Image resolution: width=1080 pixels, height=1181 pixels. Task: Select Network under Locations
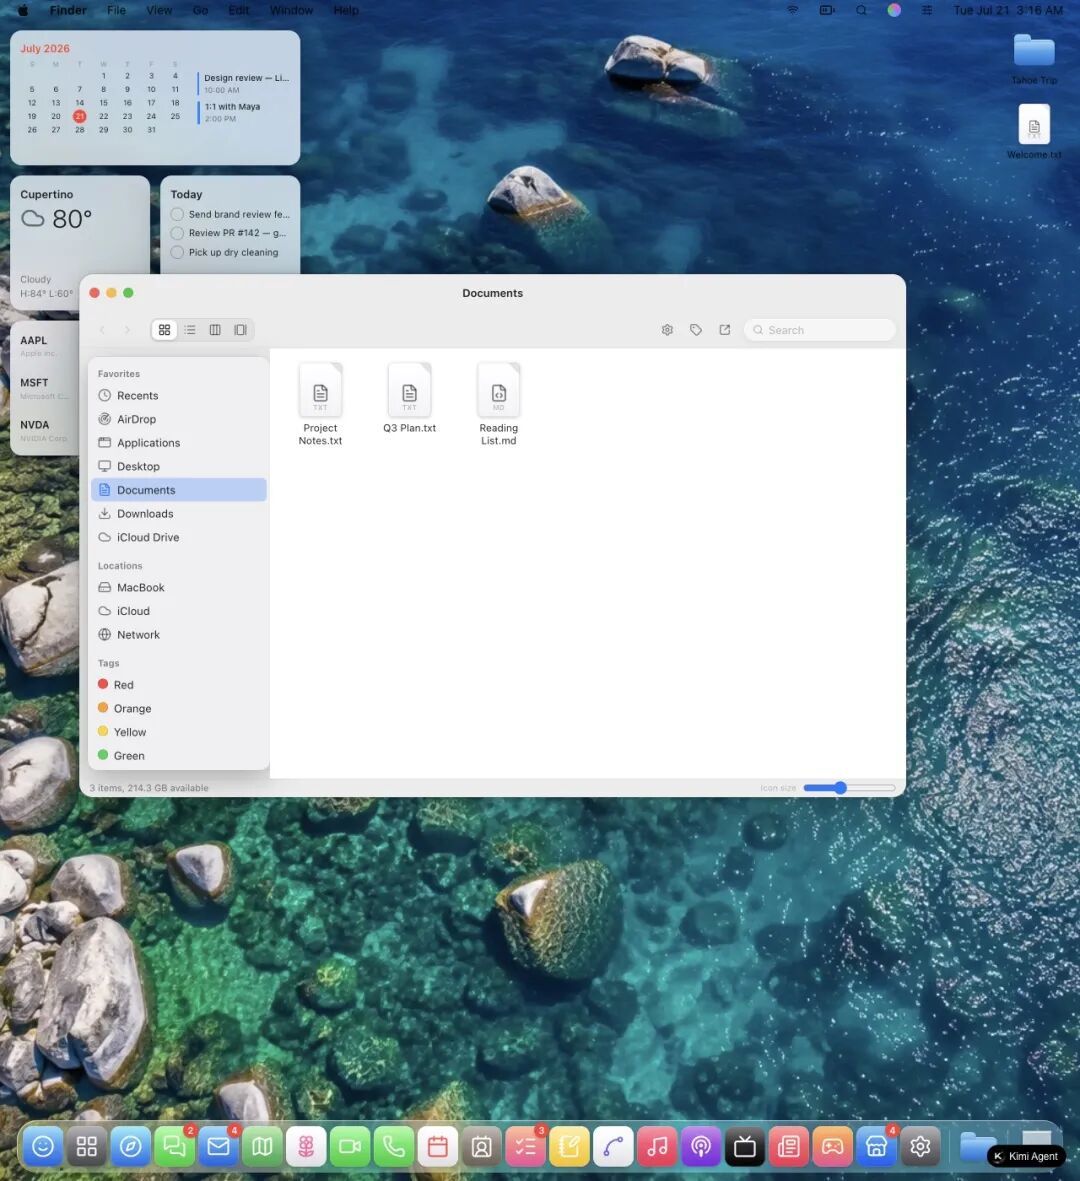(178, 635)
